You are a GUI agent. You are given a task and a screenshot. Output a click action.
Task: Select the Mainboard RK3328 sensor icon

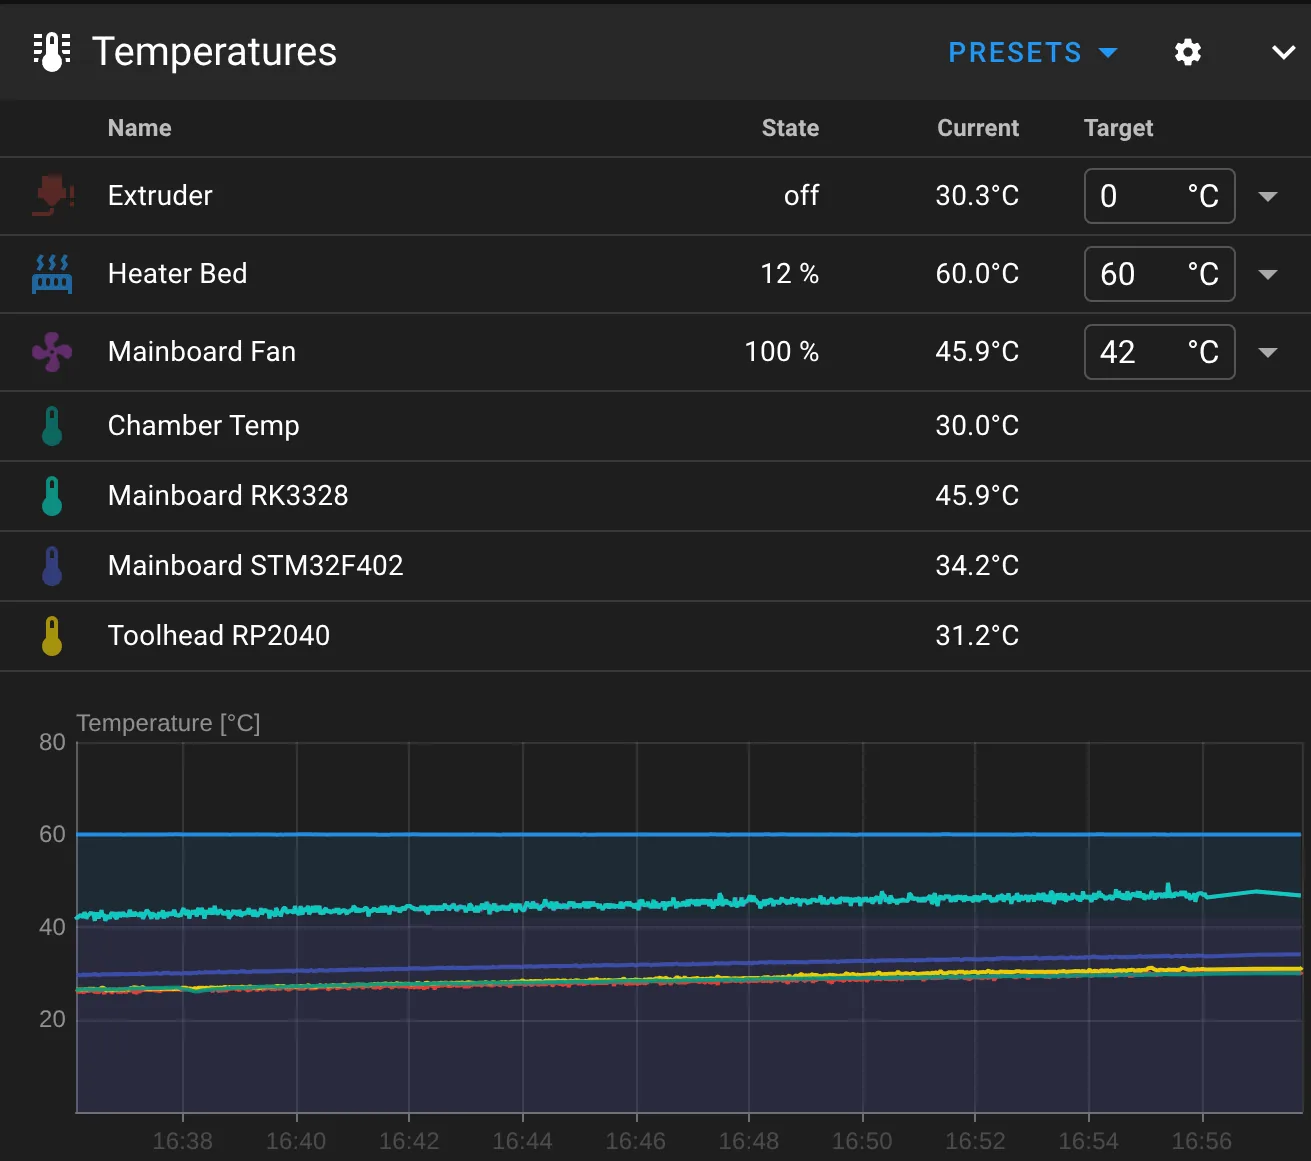click(52, 495)
